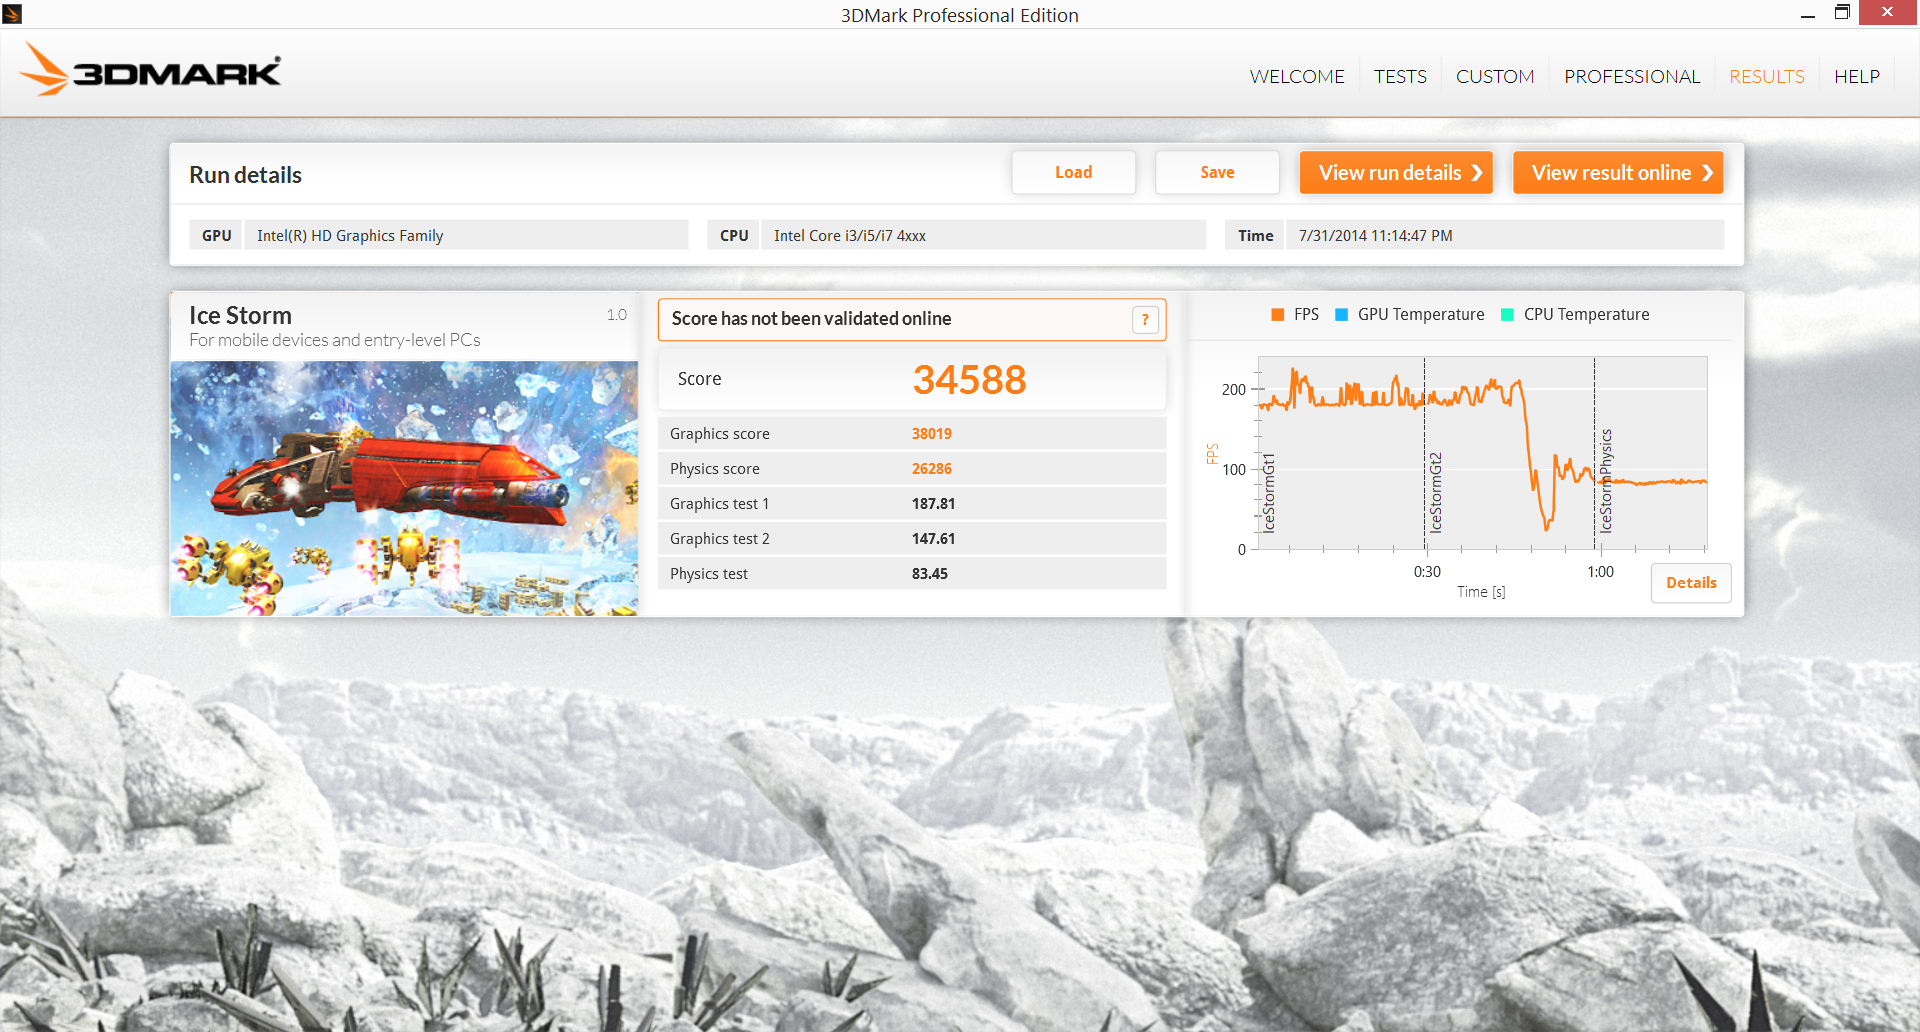The height and width of the screenshot is (1032, 1920).
Task: Open View result online
Action: tap(1618, 172)
